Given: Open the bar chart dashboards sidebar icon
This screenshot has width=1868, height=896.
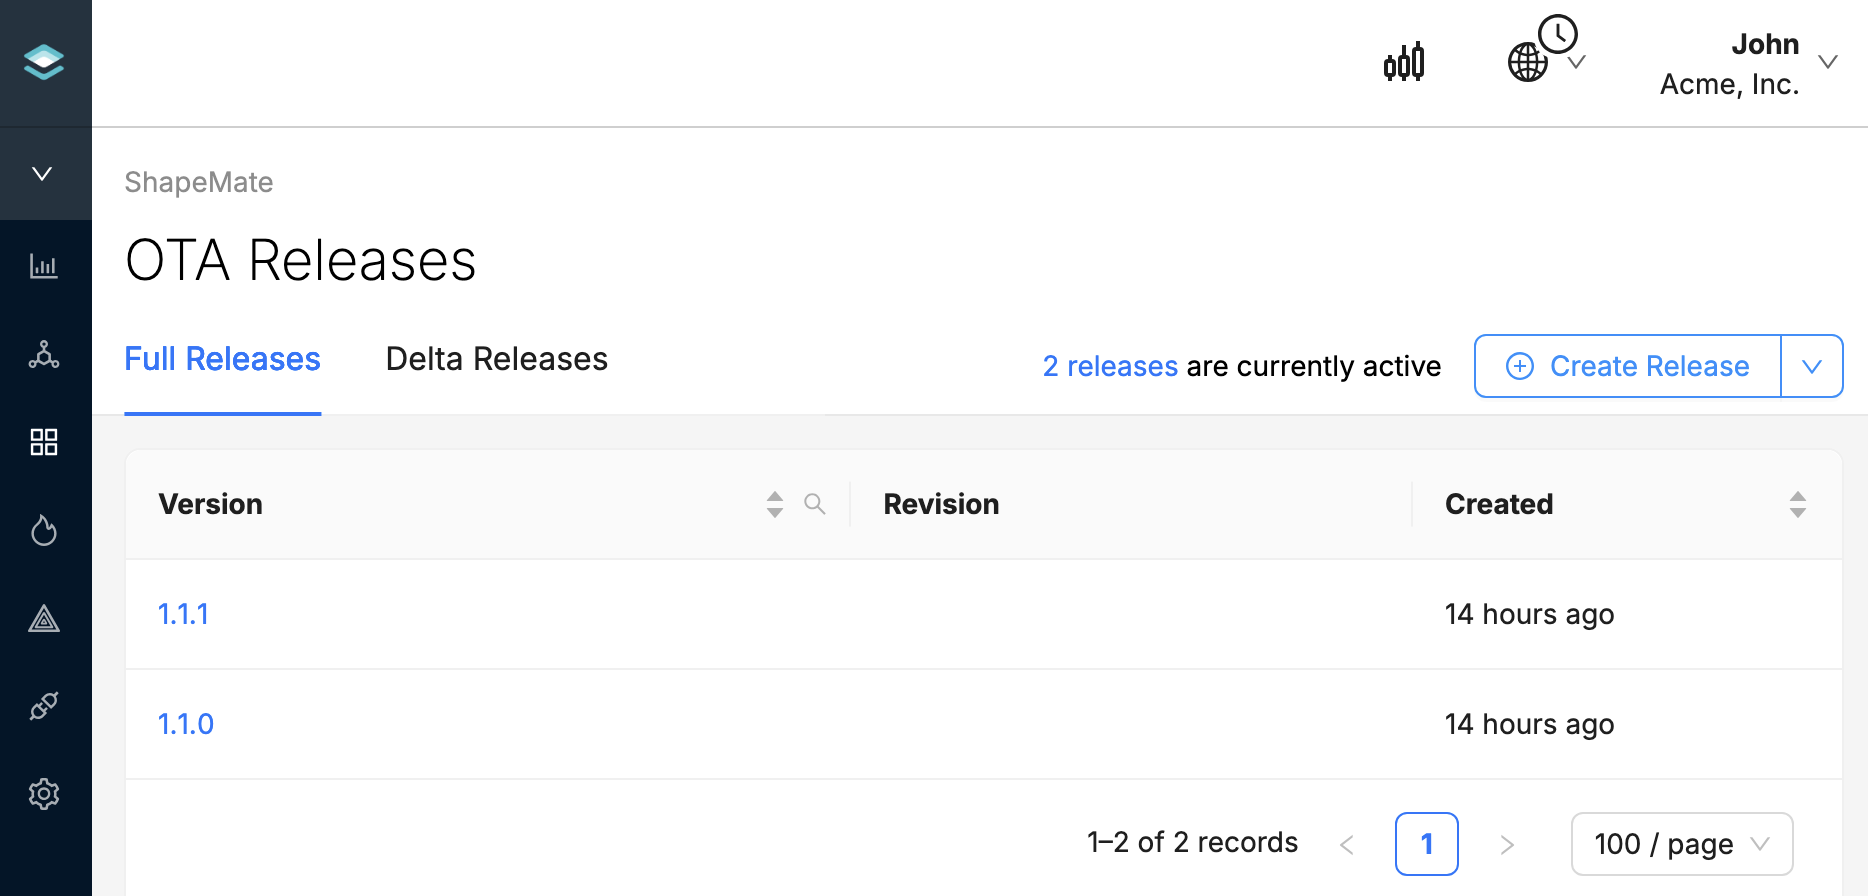Looking at the screenshot, I should (x=44, y=266).
